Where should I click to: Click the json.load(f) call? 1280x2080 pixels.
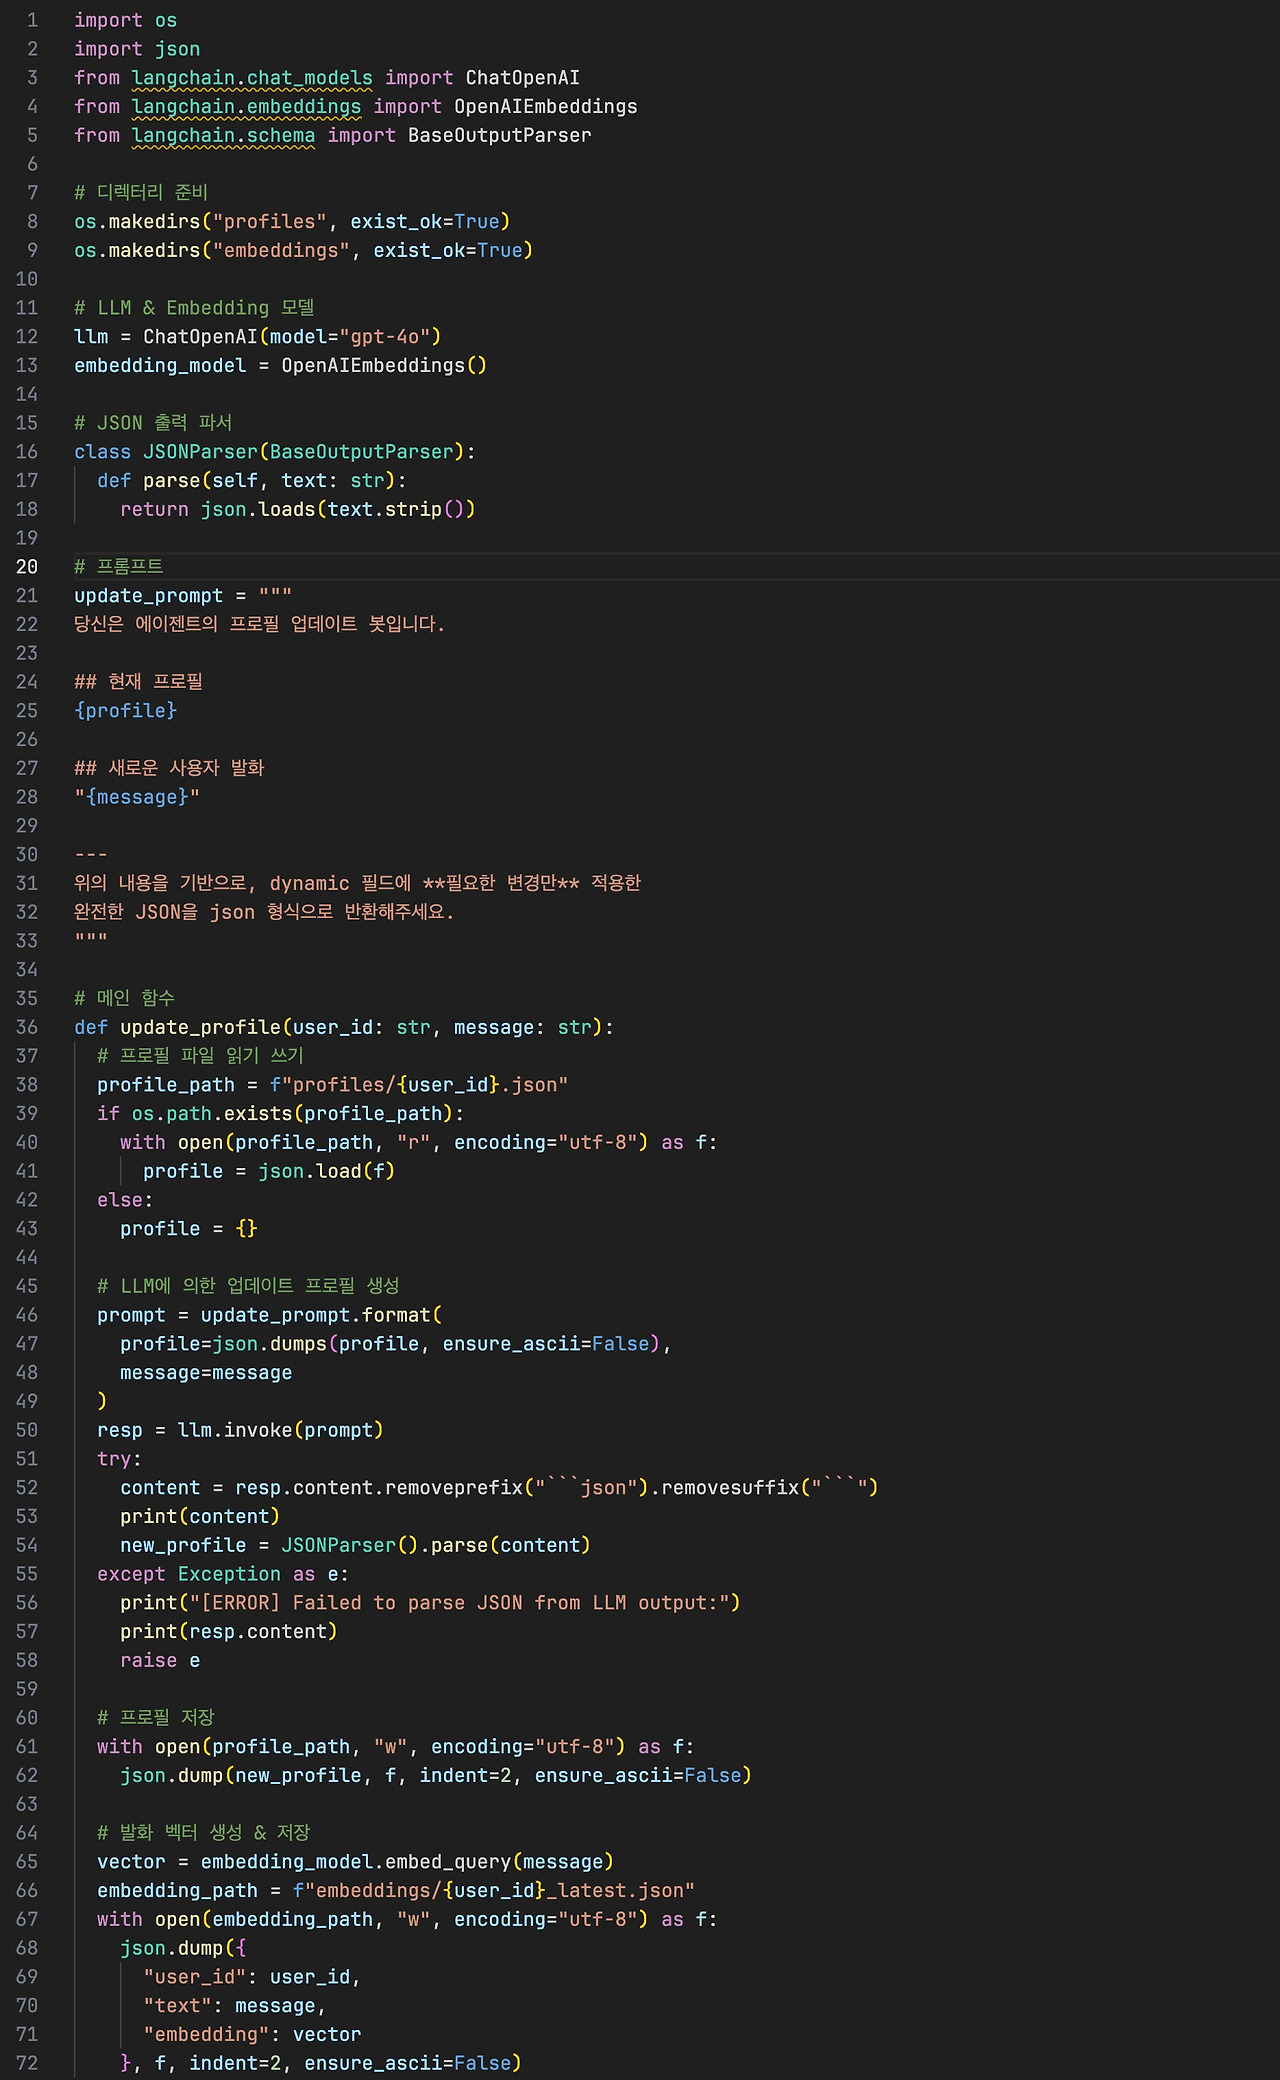327,1171
